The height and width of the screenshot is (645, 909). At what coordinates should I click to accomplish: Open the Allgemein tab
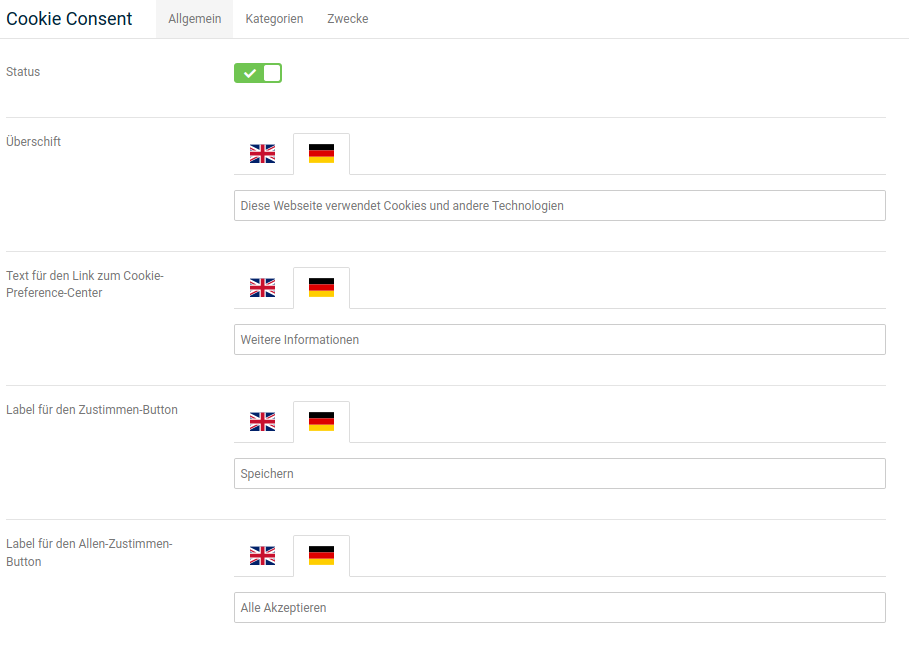point(194,19)
